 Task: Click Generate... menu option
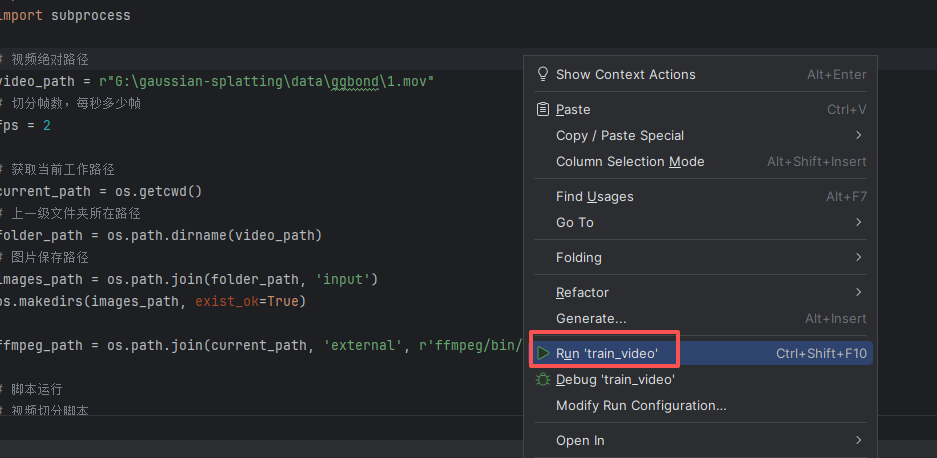coord(591,318)
